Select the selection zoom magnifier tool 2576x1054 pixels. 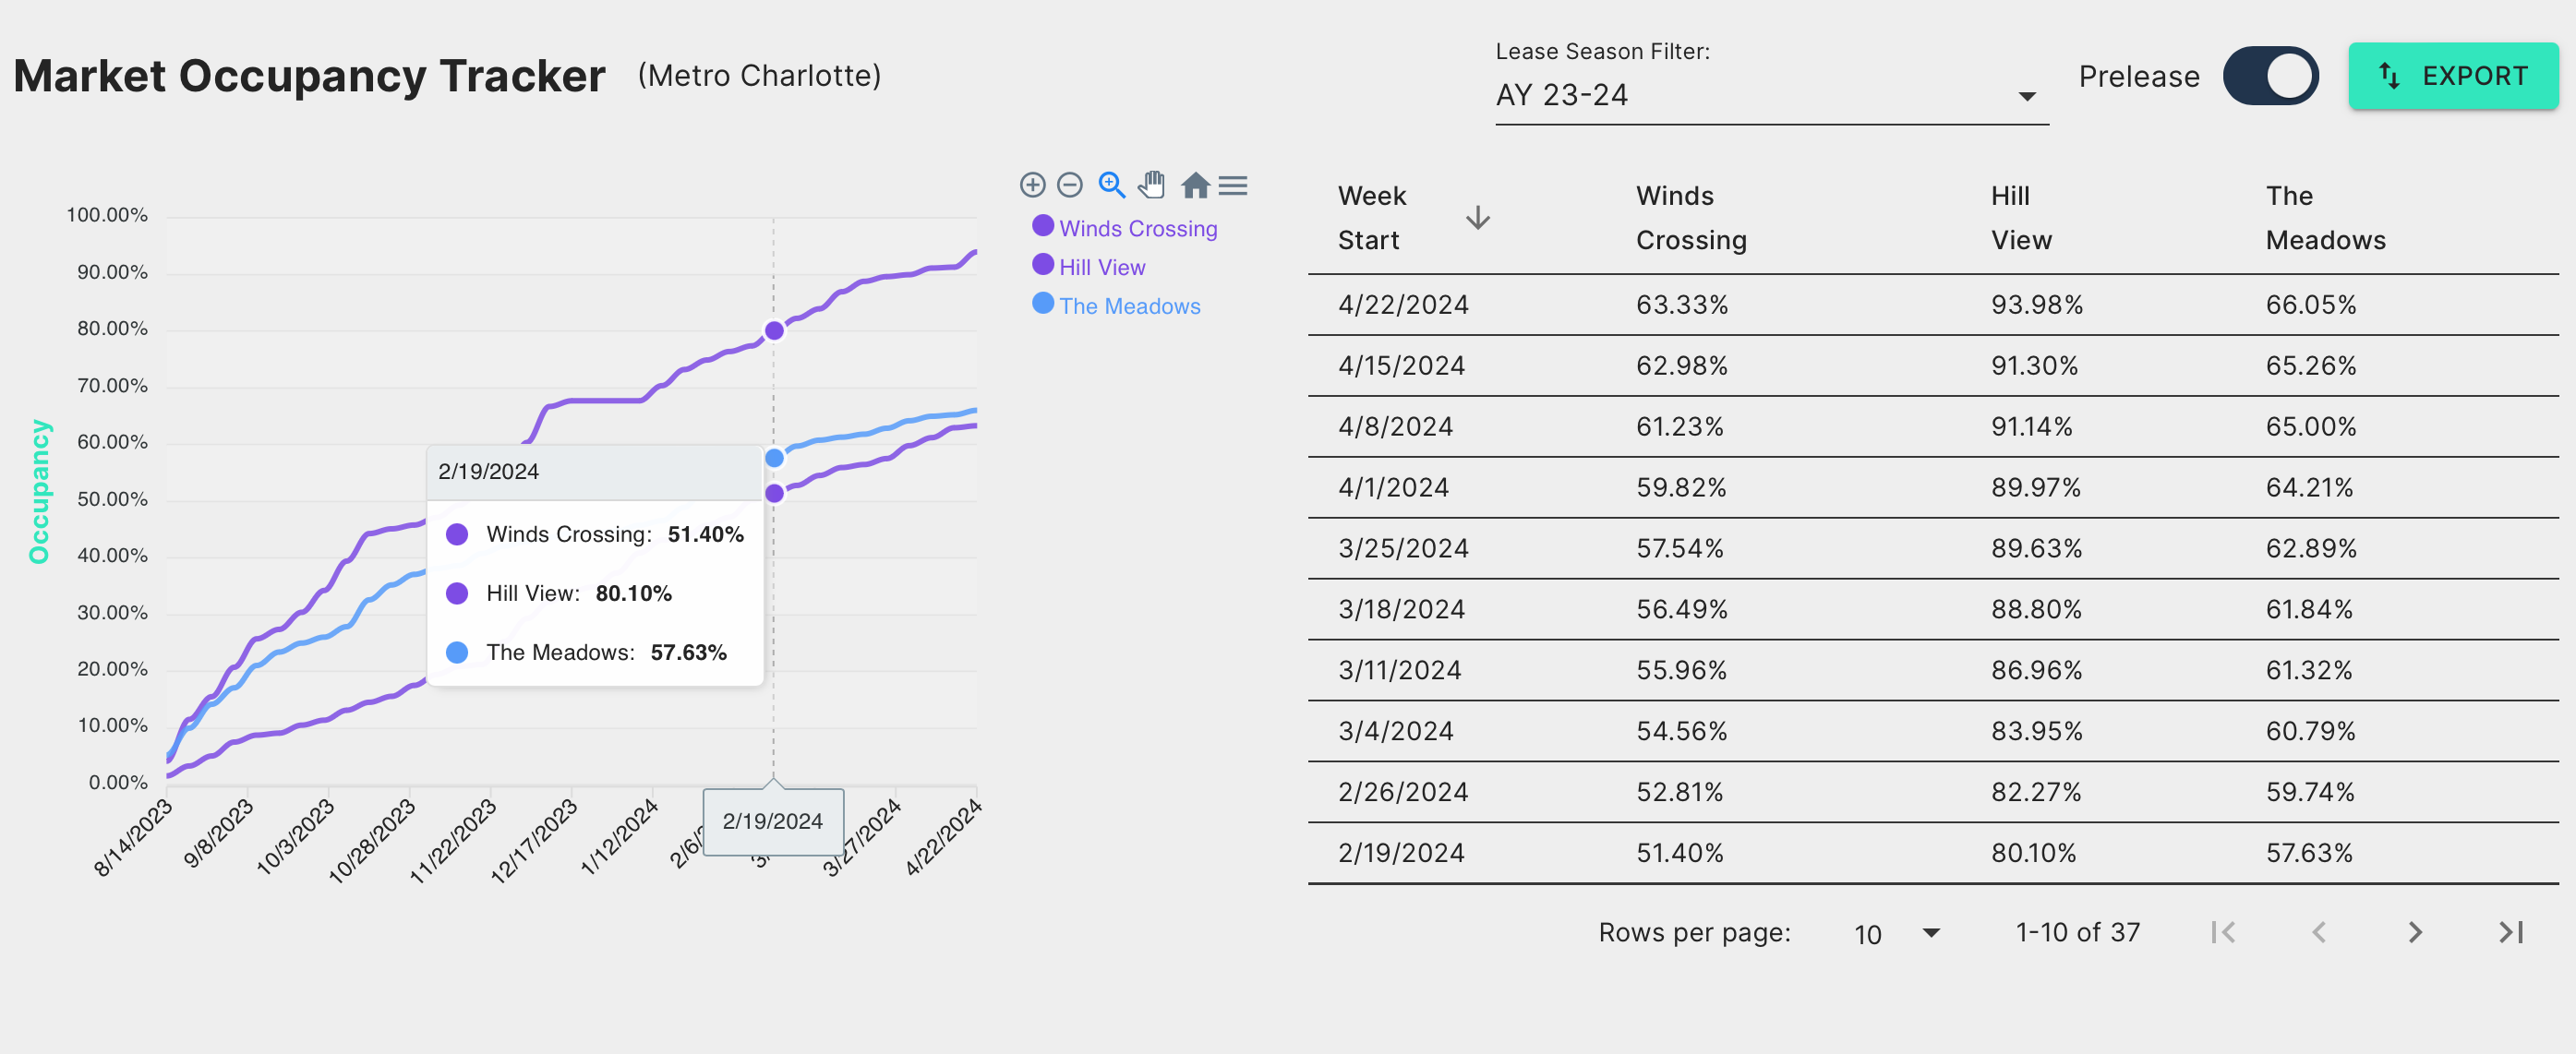click(1111, 185)
